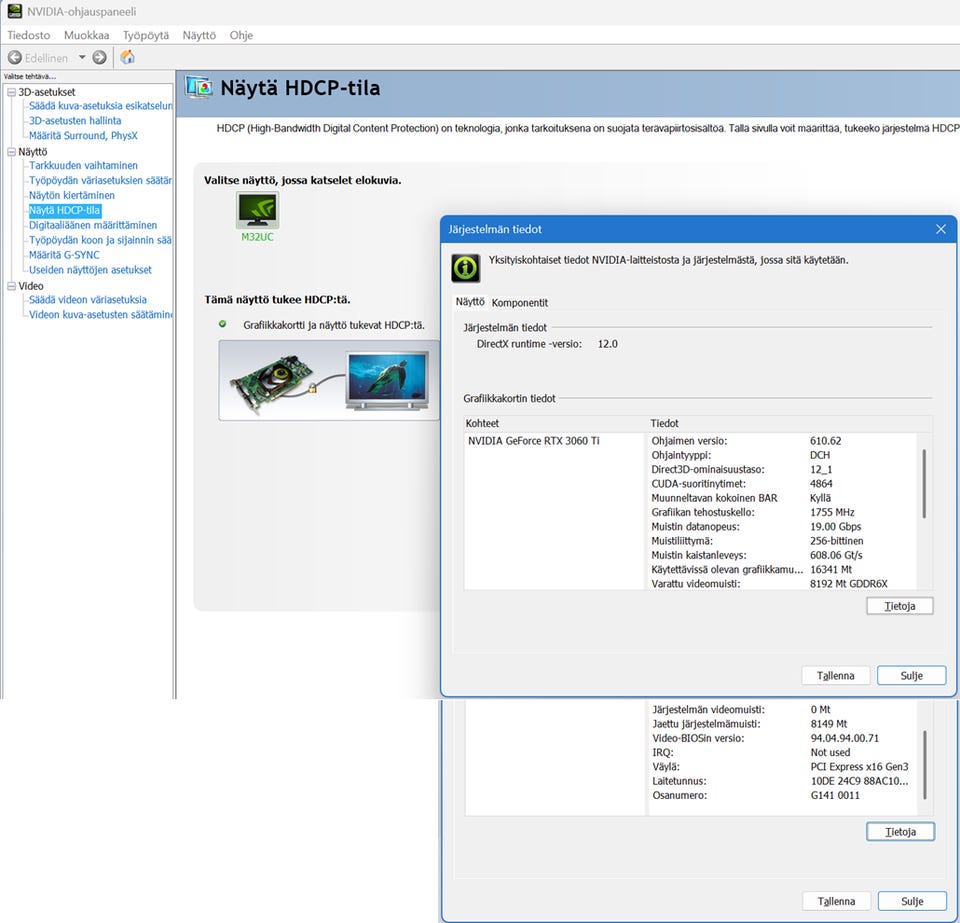Select the highlighted Näytä HDCP-tila item

[64, 210]
